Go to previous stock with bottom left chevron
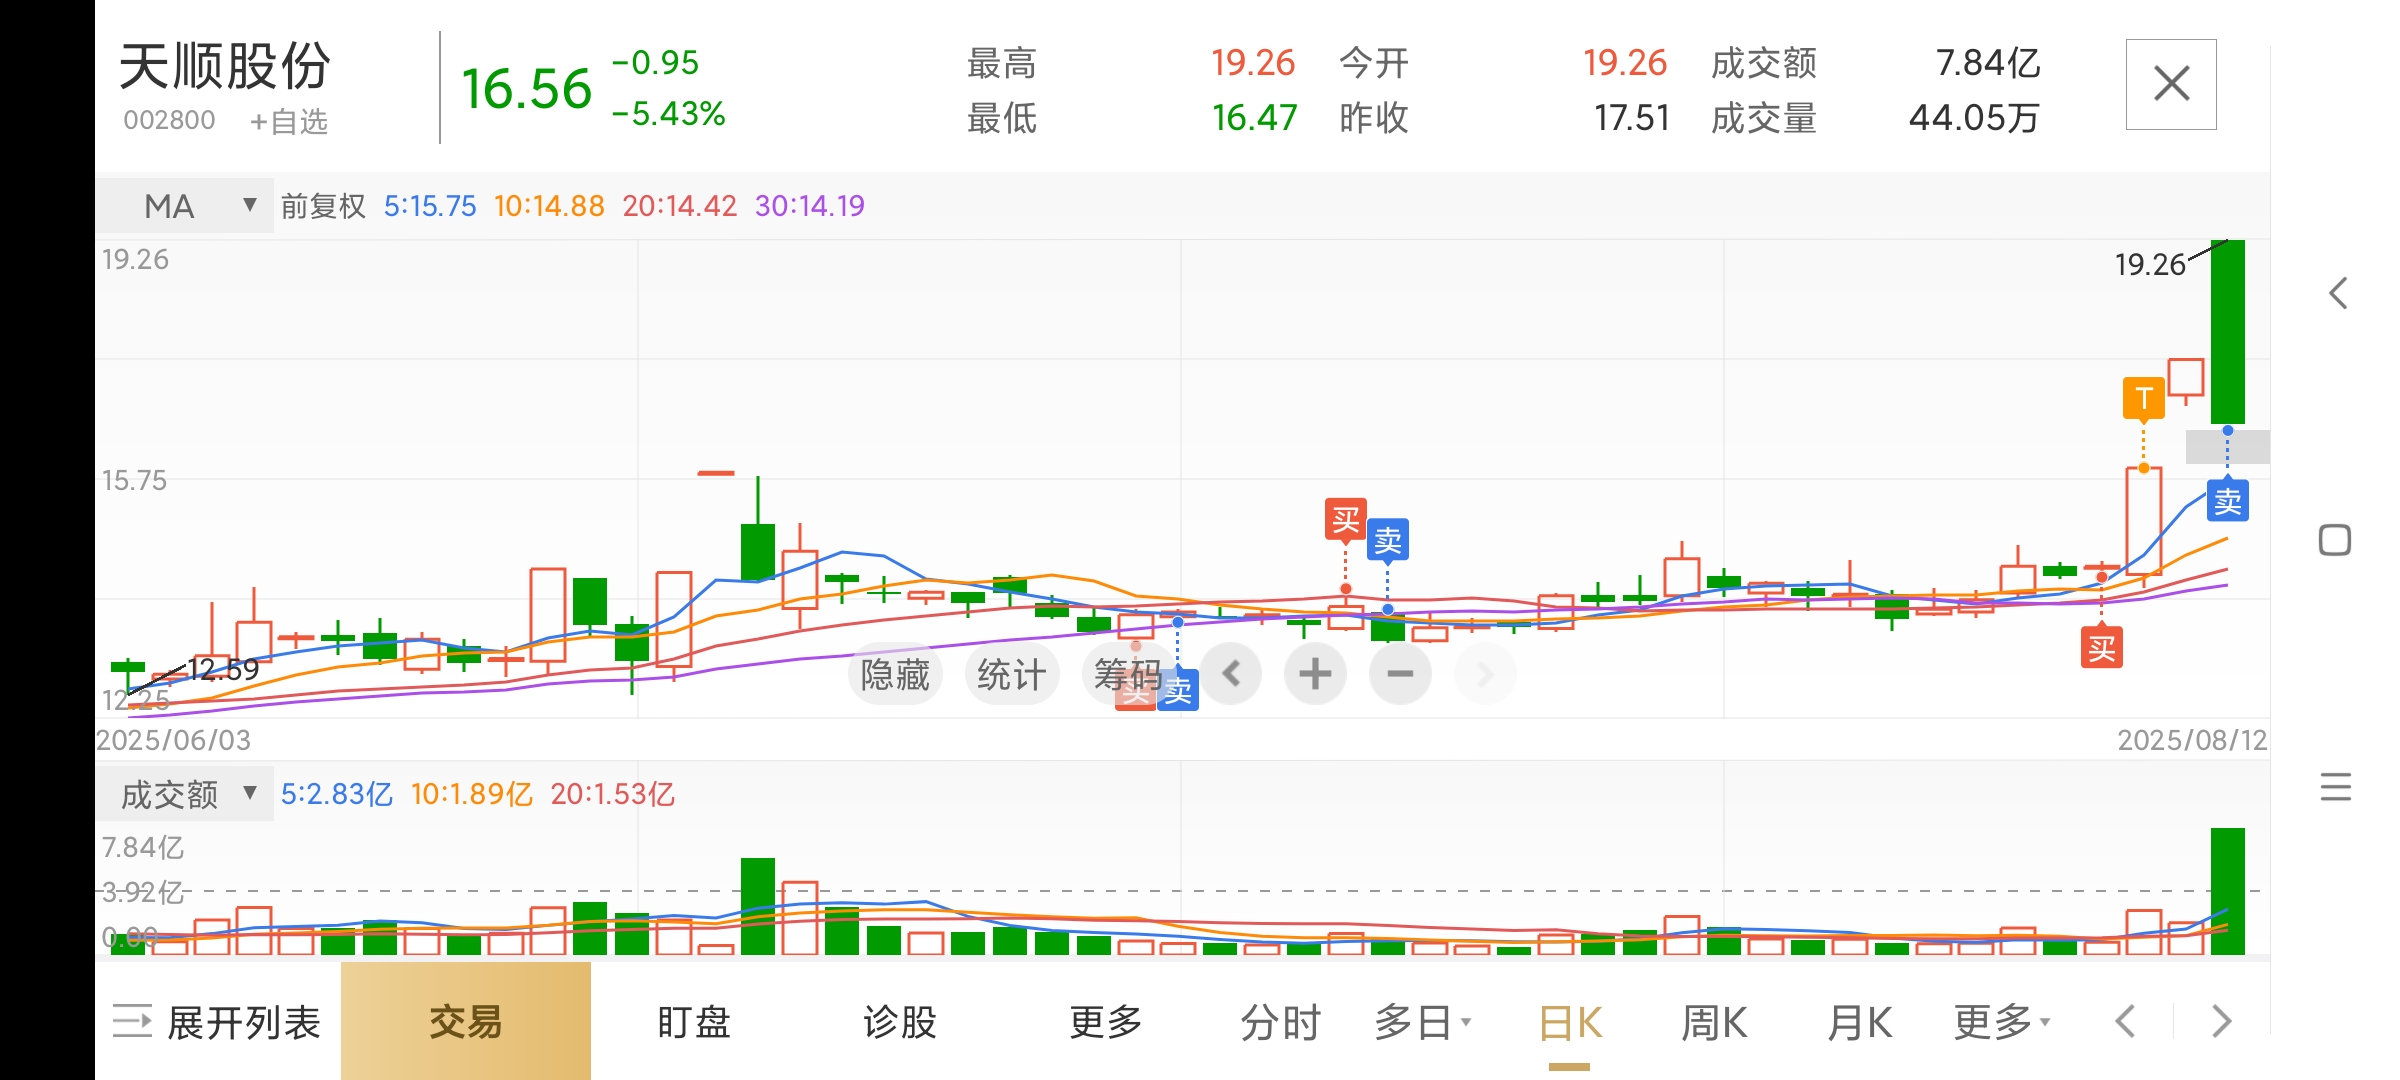The width and height of the screenshot is (2400, 1080). coord(2126,1022)
